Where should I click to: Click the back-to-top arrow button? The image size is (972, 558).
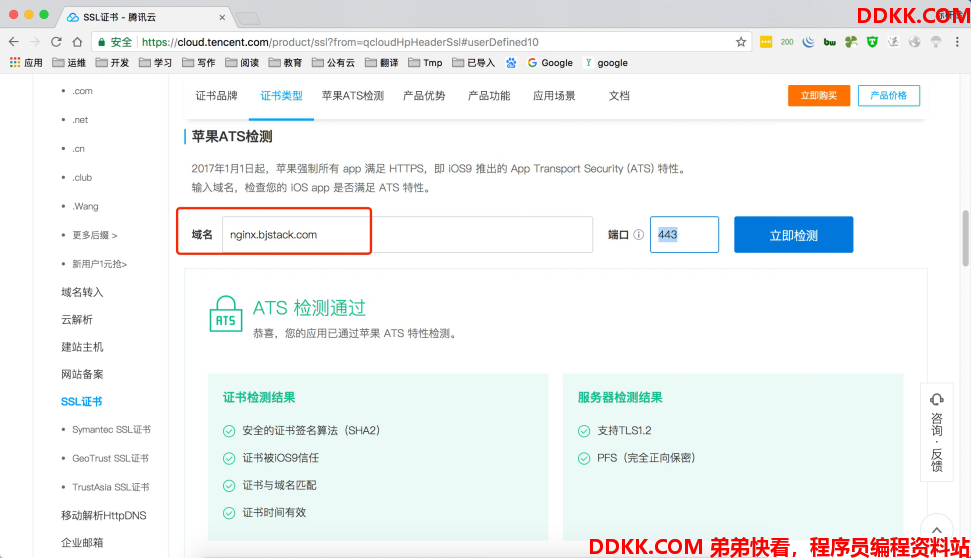(937, 530)
